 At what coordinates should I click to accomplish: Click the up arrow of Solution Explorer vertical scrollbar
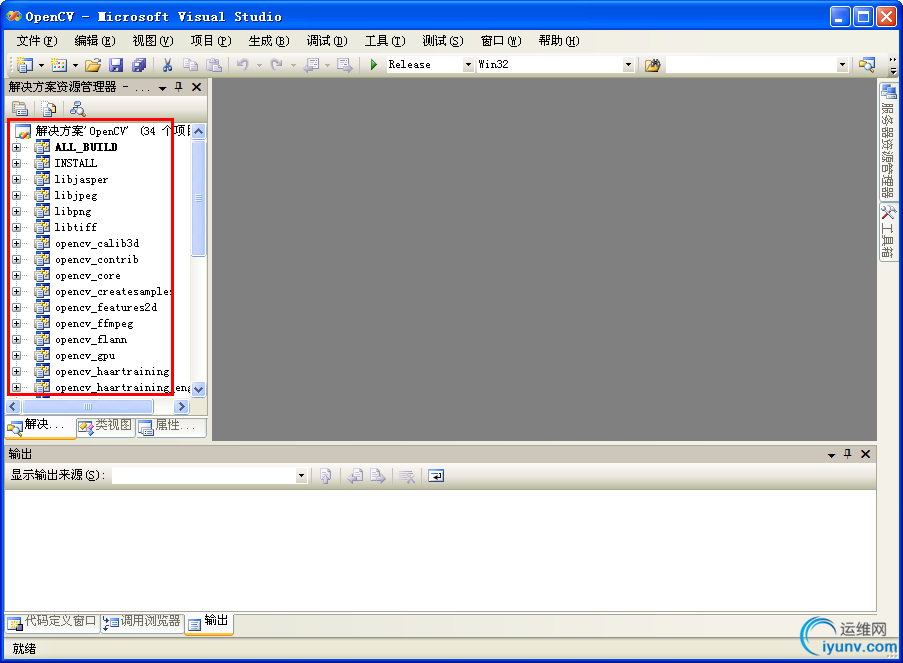tap(199, 131)
